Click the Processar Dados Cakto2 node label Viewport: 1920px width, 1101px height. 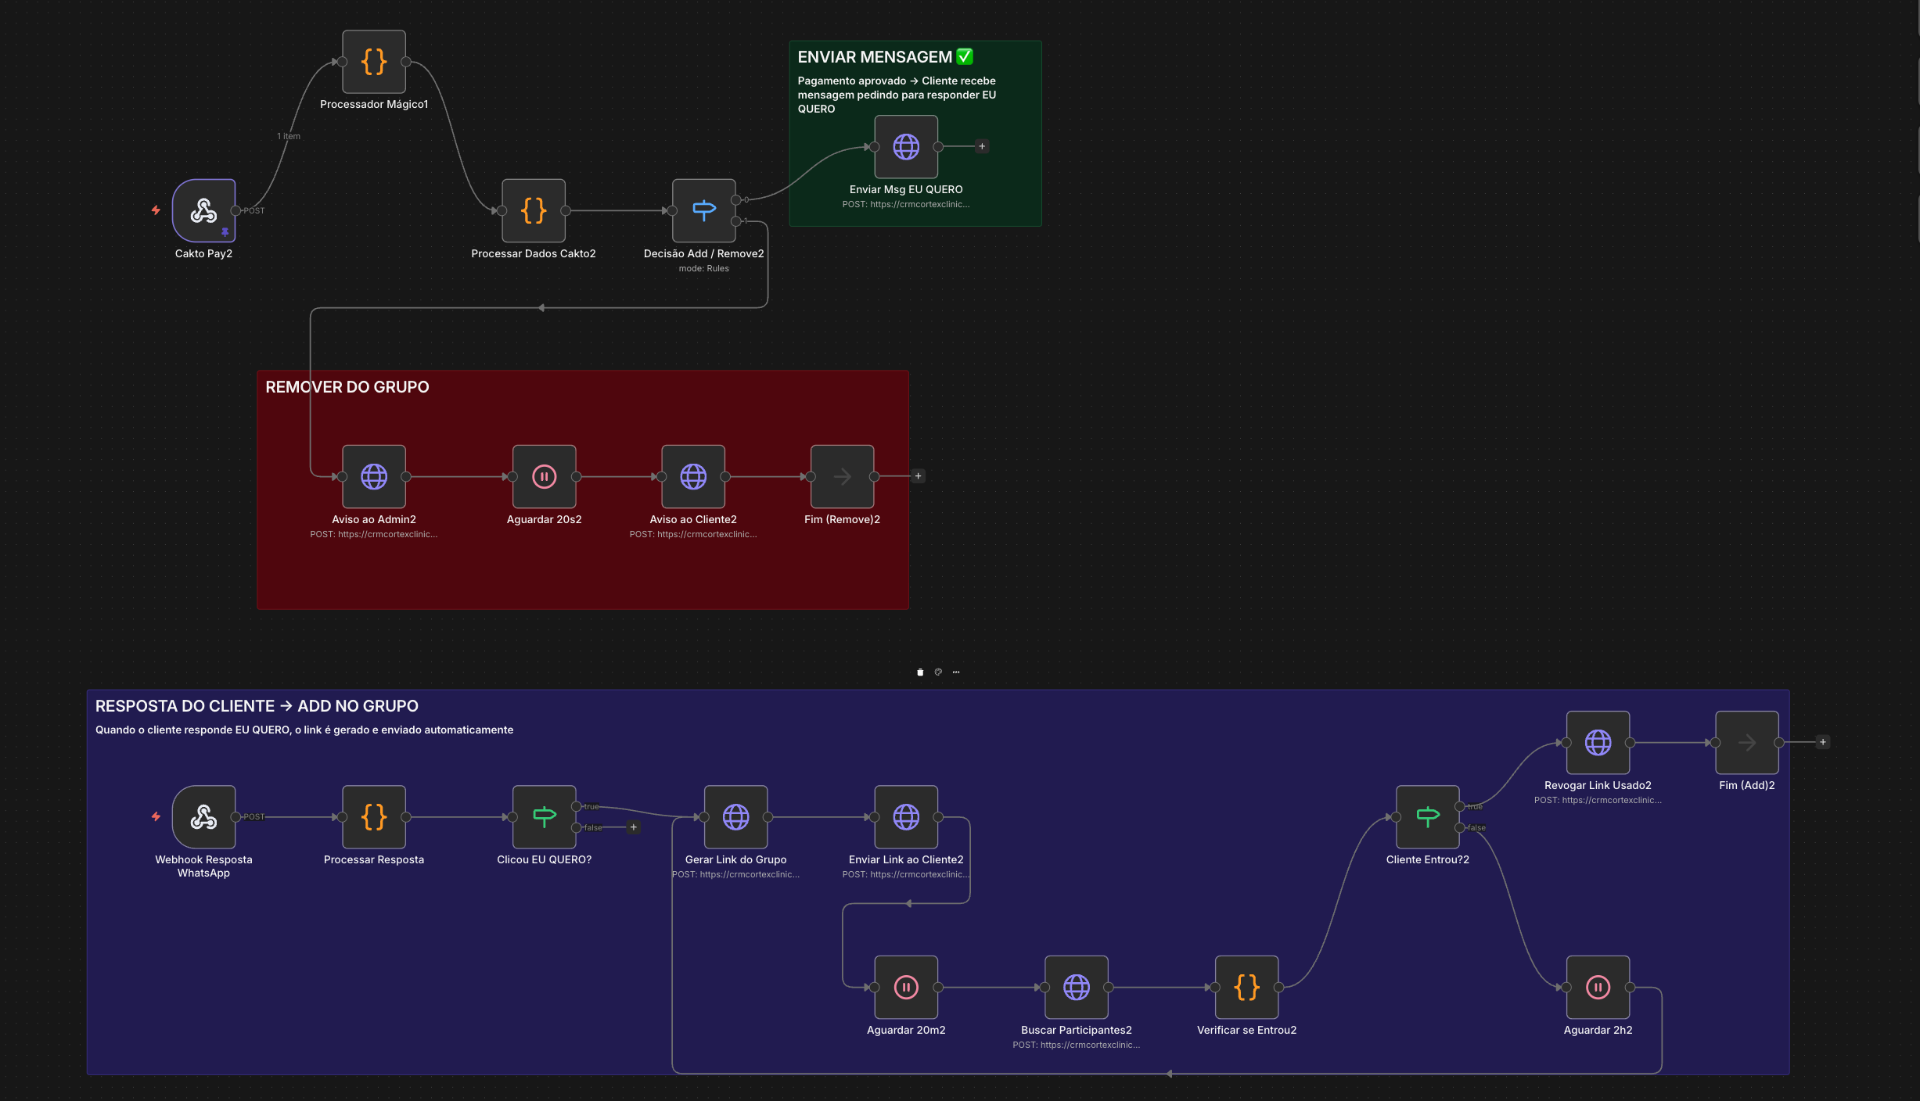534,254
